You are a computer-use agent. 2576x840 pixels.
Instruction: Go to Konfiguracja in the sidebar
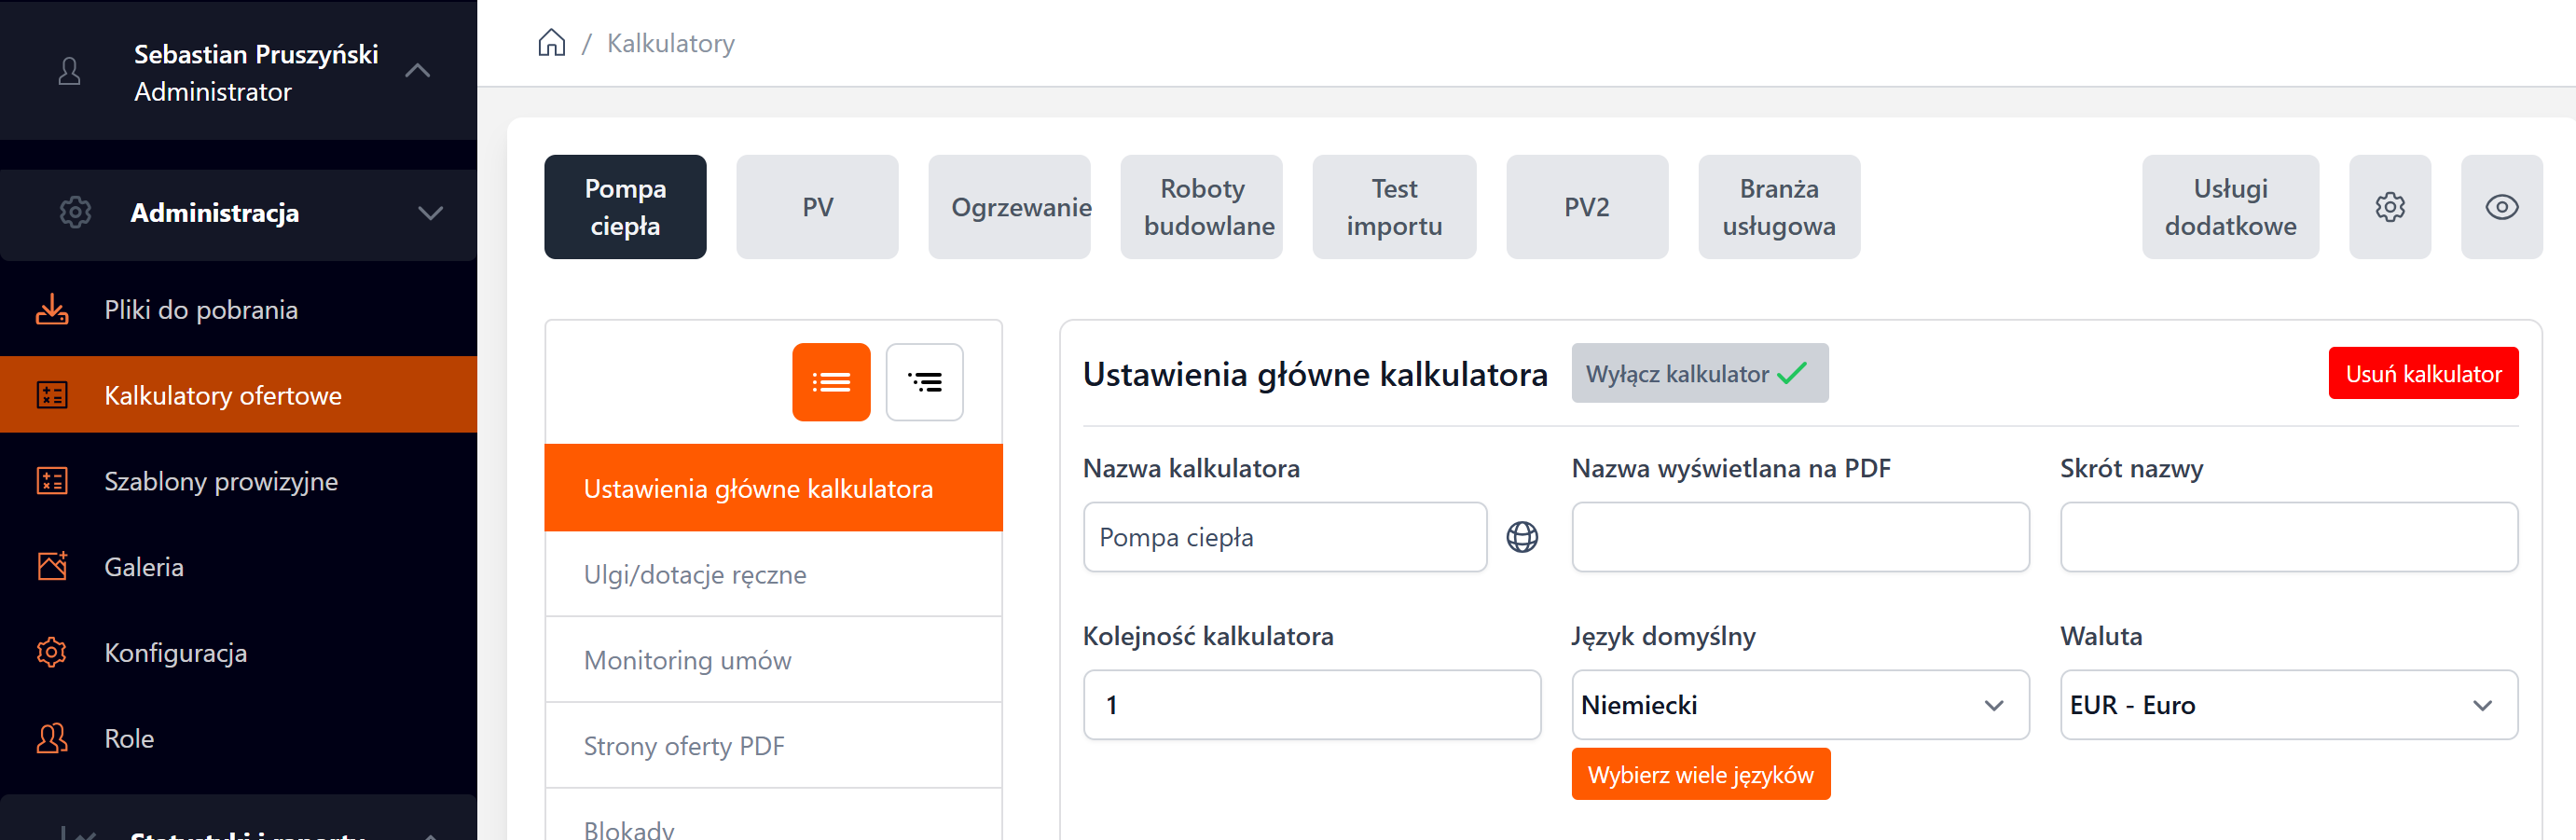[x=175, y=653]
